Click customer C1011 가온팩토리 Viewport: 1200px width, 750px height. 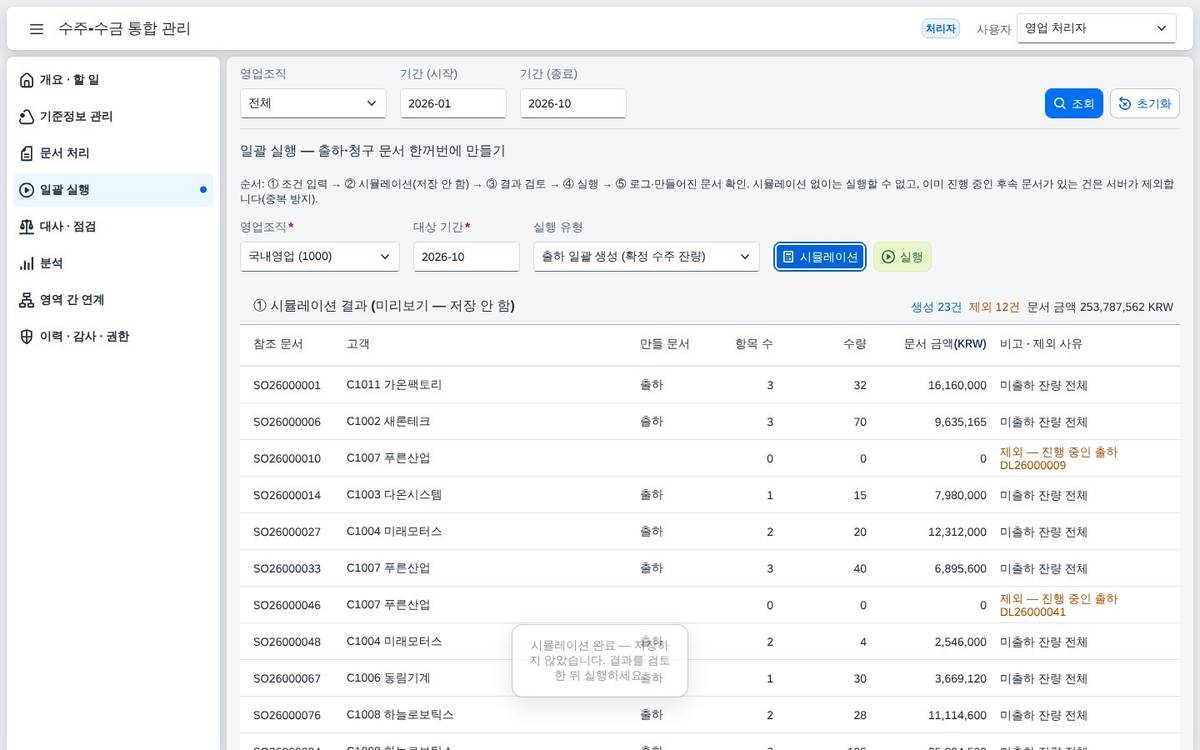tap(394, 385)
